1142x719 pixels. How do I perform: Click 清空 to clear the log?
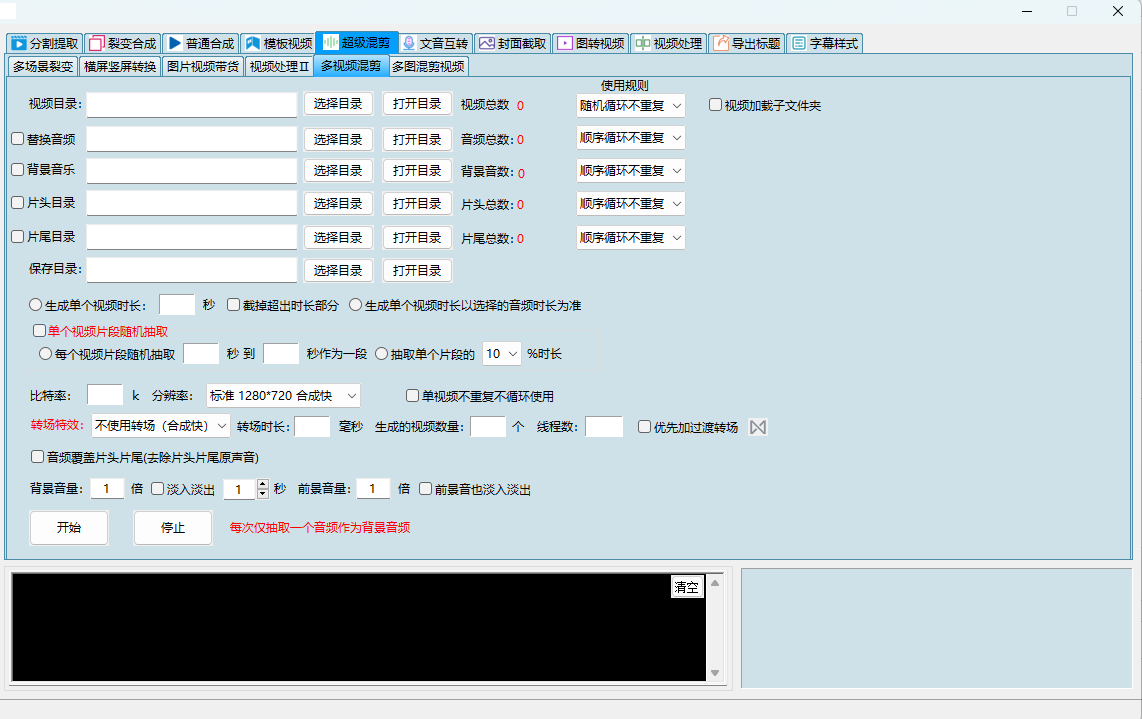tap(687, 587)
